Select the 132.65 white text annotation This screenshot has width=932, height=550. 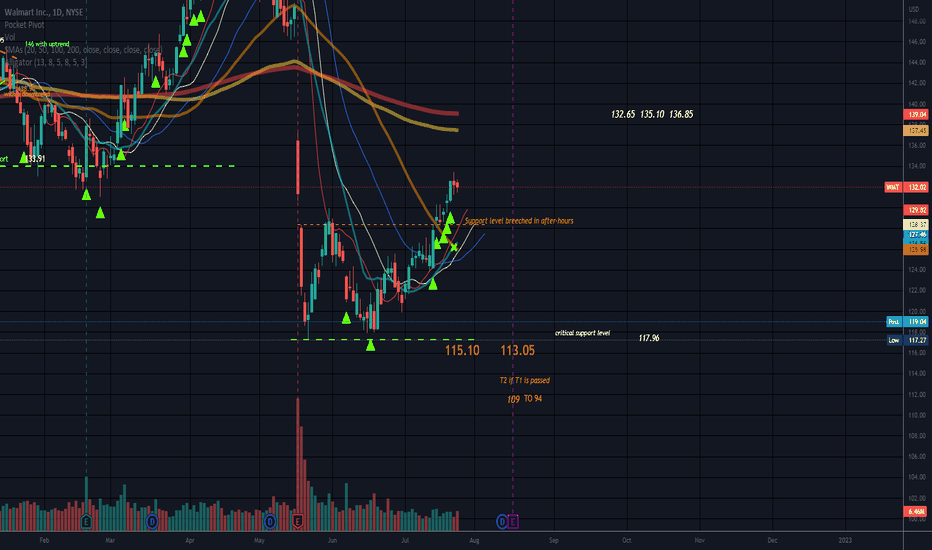pyautogui.click(x=623, y=114)
